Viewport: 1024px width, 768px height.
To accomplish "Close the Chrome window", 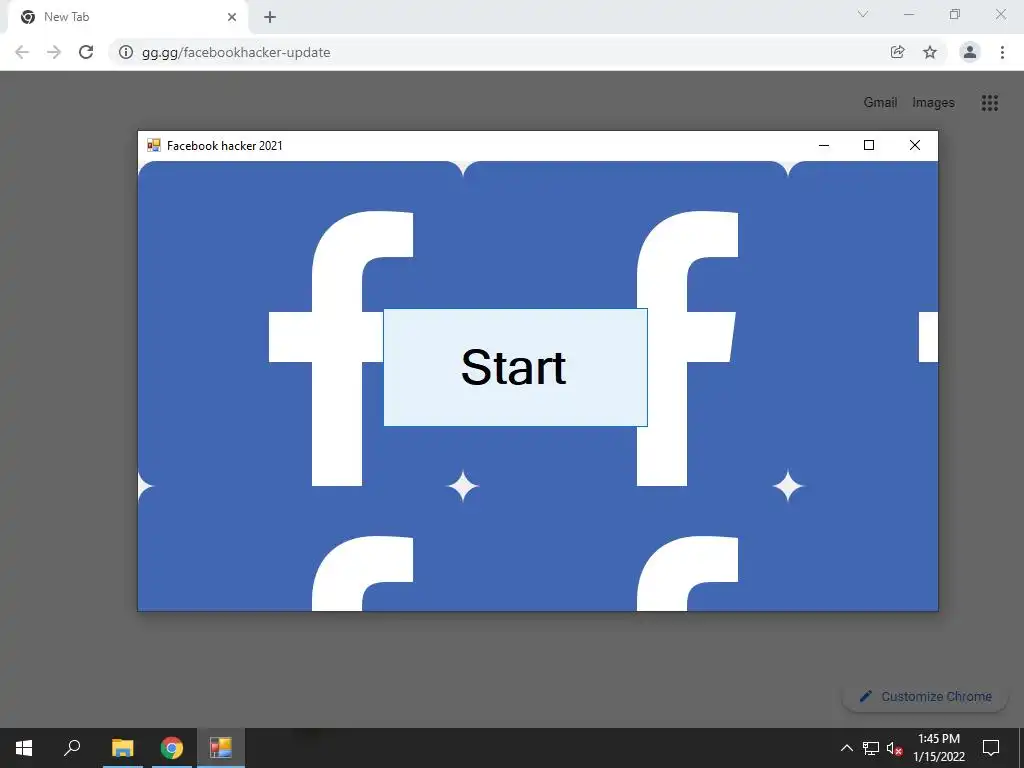I will [x=1000, y=14].
